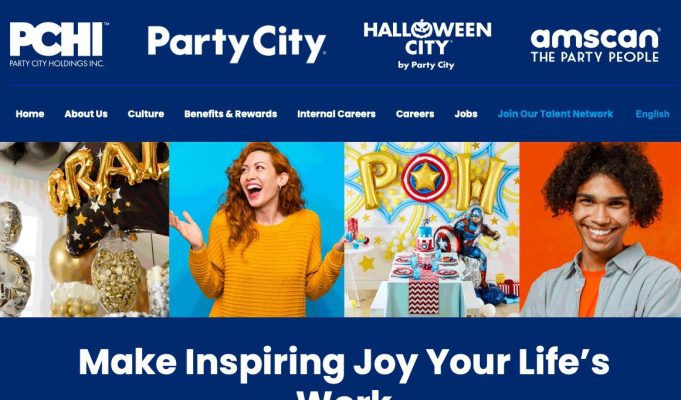Go to the Home menu item
The image size is (681, 400).
[30, 114]
